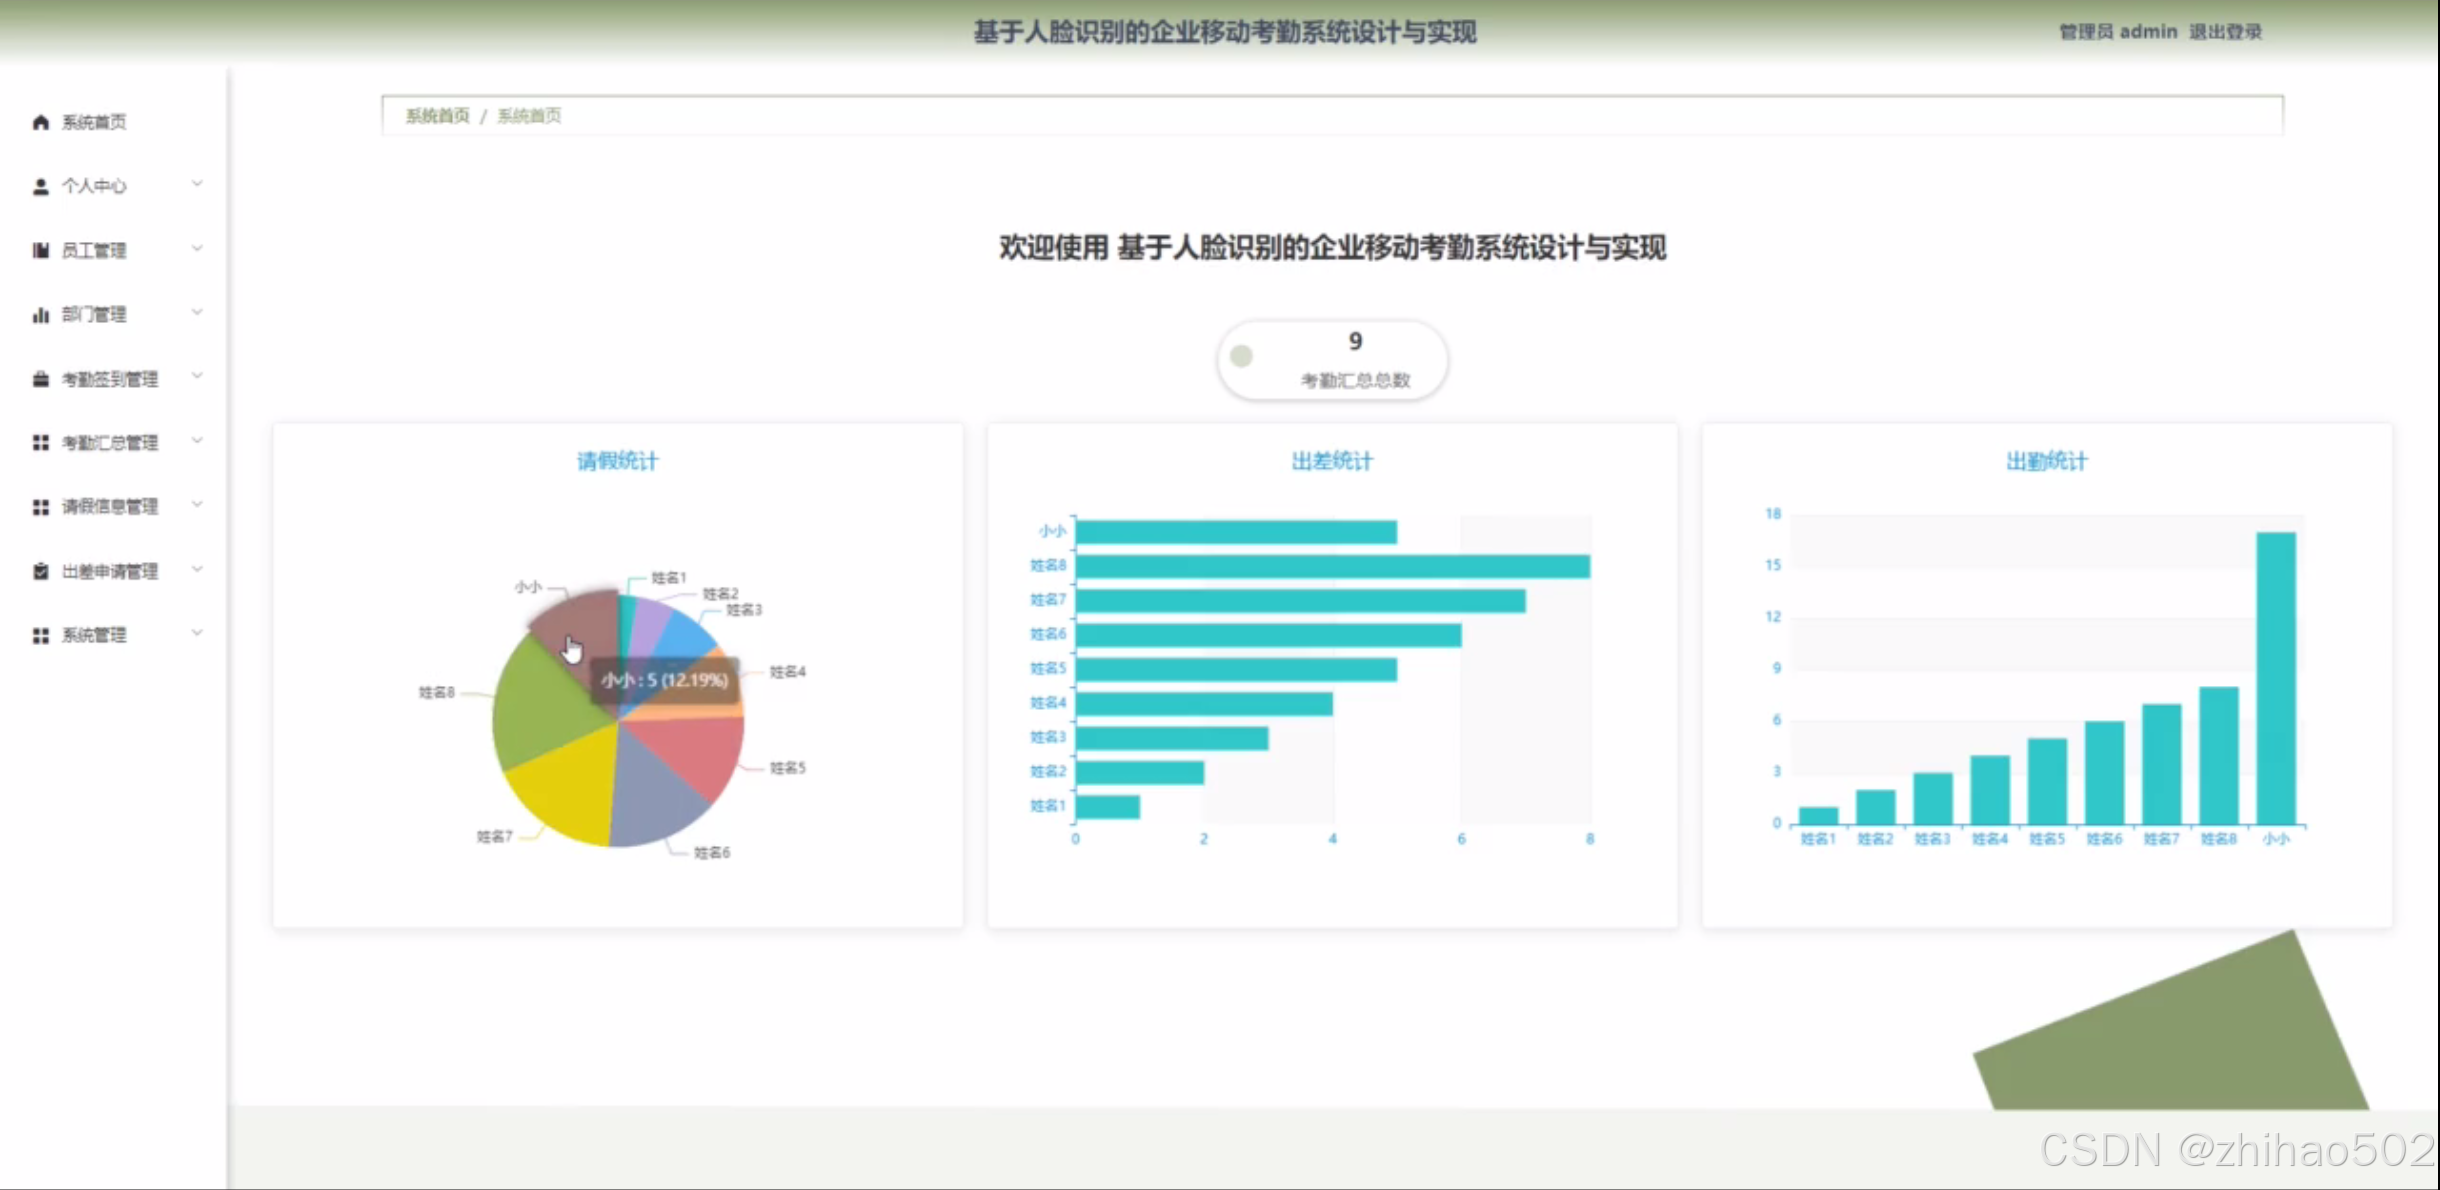This screenshot has width=2440, height=1190.
Task: Expand the 员工管理 submenu arrow
Action: 197,248
